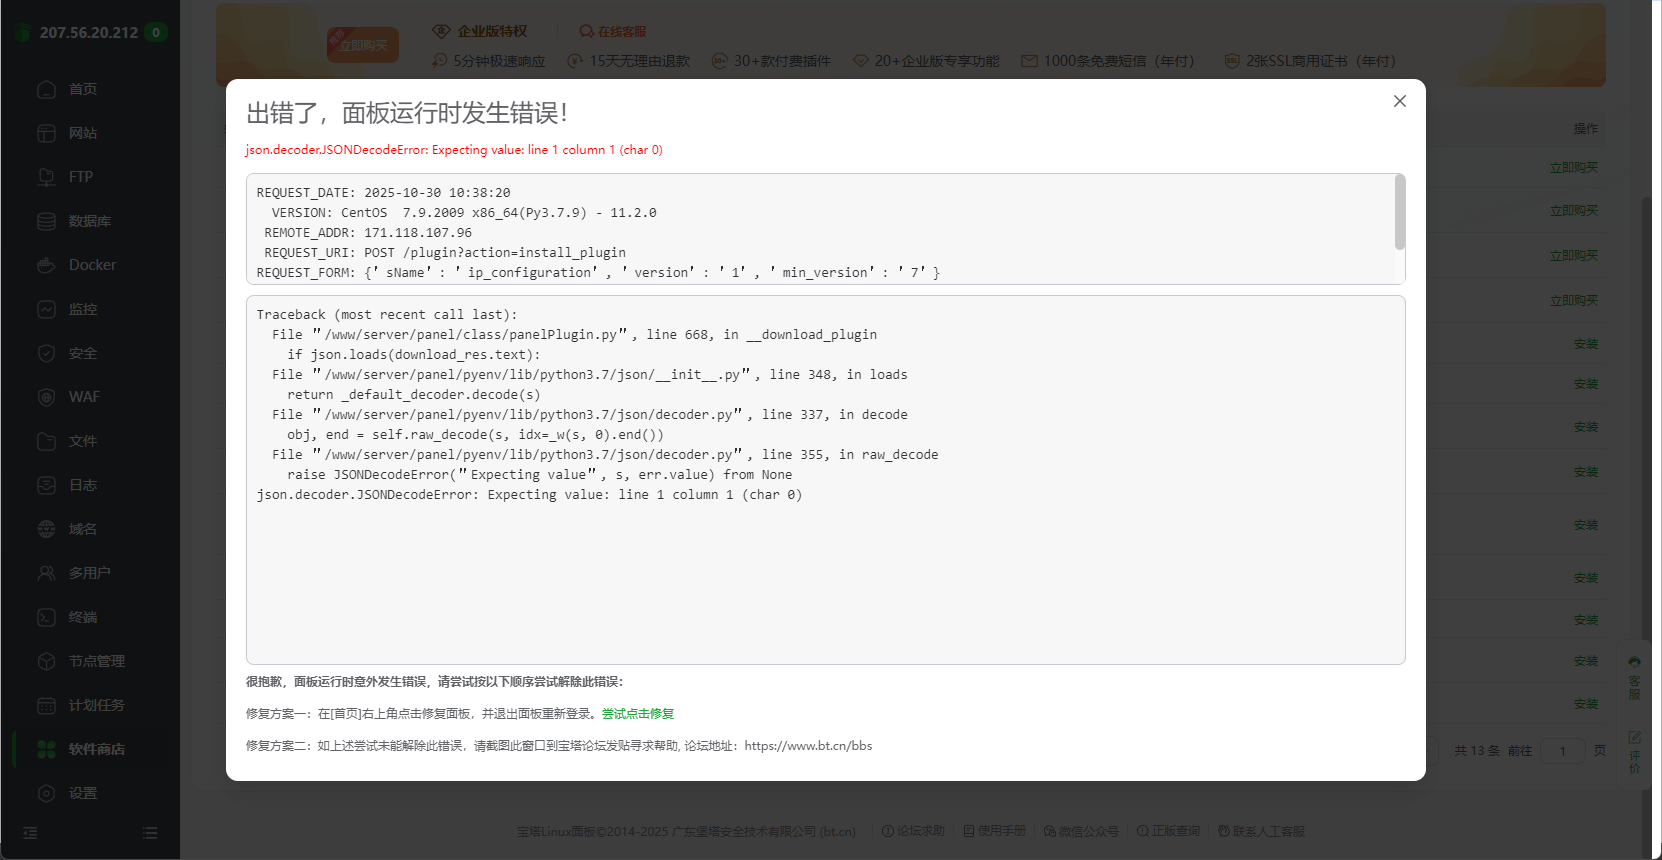Open the 论坛求助 forum help footer link
Screen dimensions: 1662x860
click(x=913, y=831)
